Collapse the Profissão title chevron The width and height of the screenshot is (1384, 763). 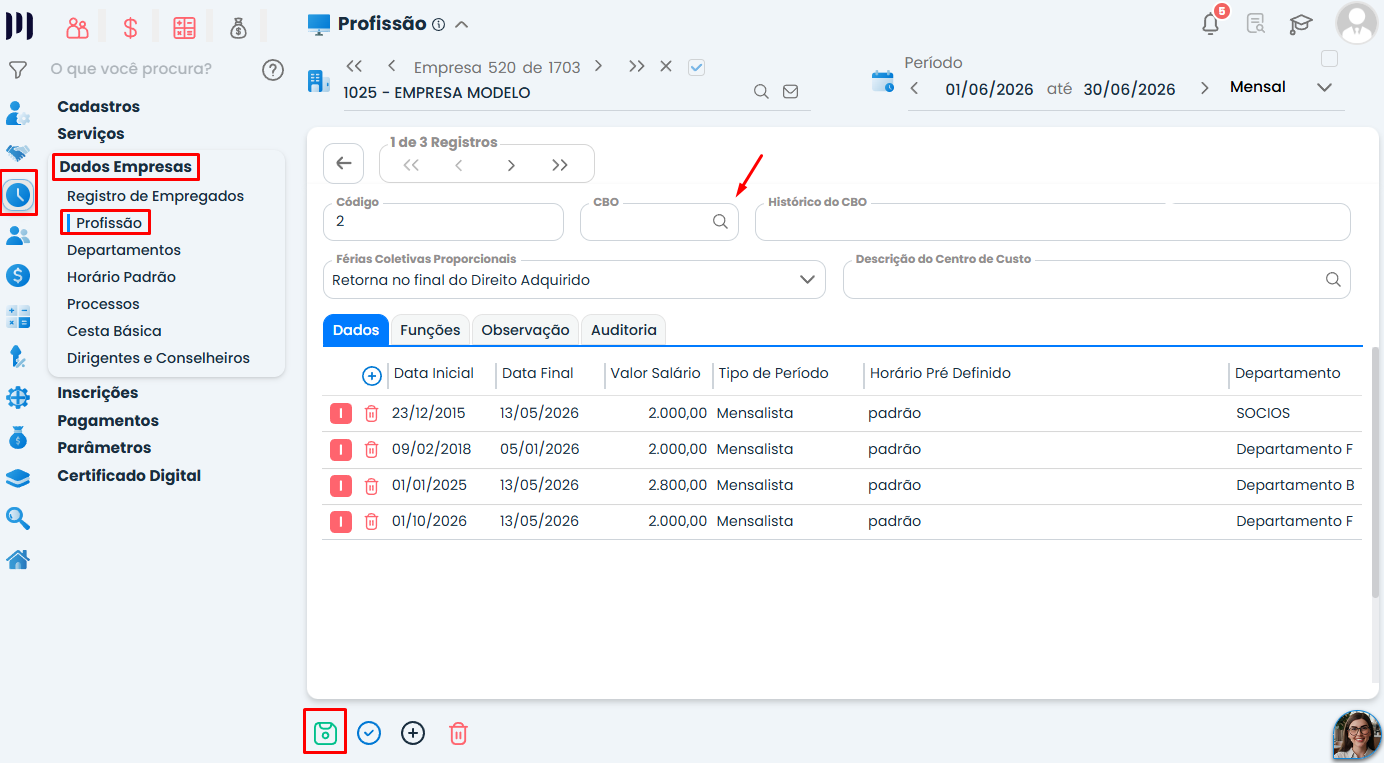461,24
